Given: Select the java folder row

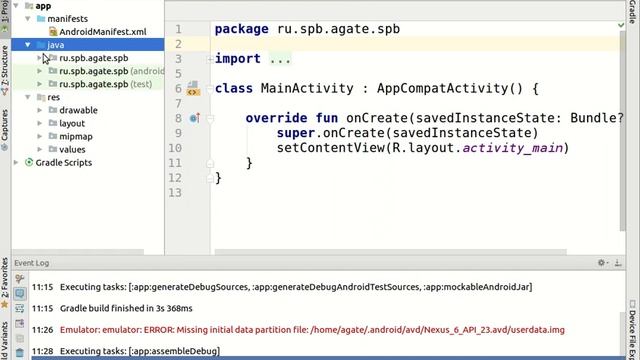Looking at the screenshot, I should (x=88, y=45).
